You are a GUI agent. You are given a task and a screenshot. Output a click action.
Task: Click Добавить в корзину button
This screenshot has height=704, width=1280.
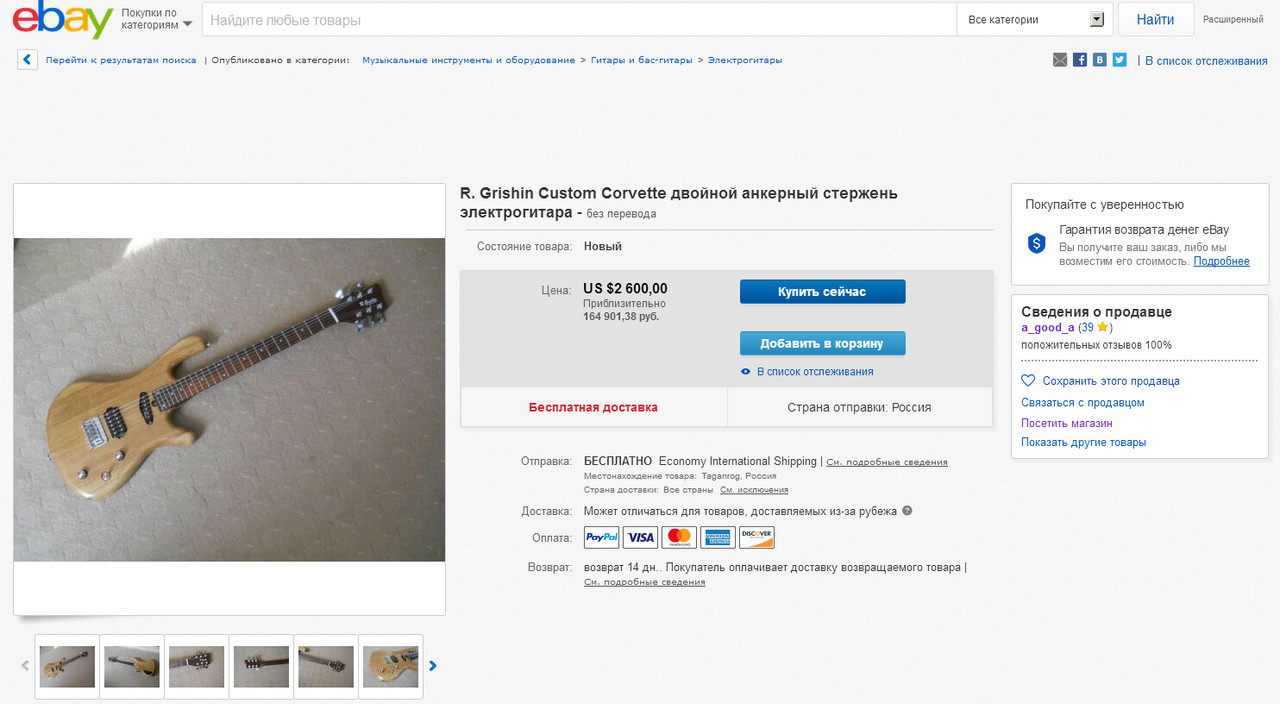(x=822, y=343)
